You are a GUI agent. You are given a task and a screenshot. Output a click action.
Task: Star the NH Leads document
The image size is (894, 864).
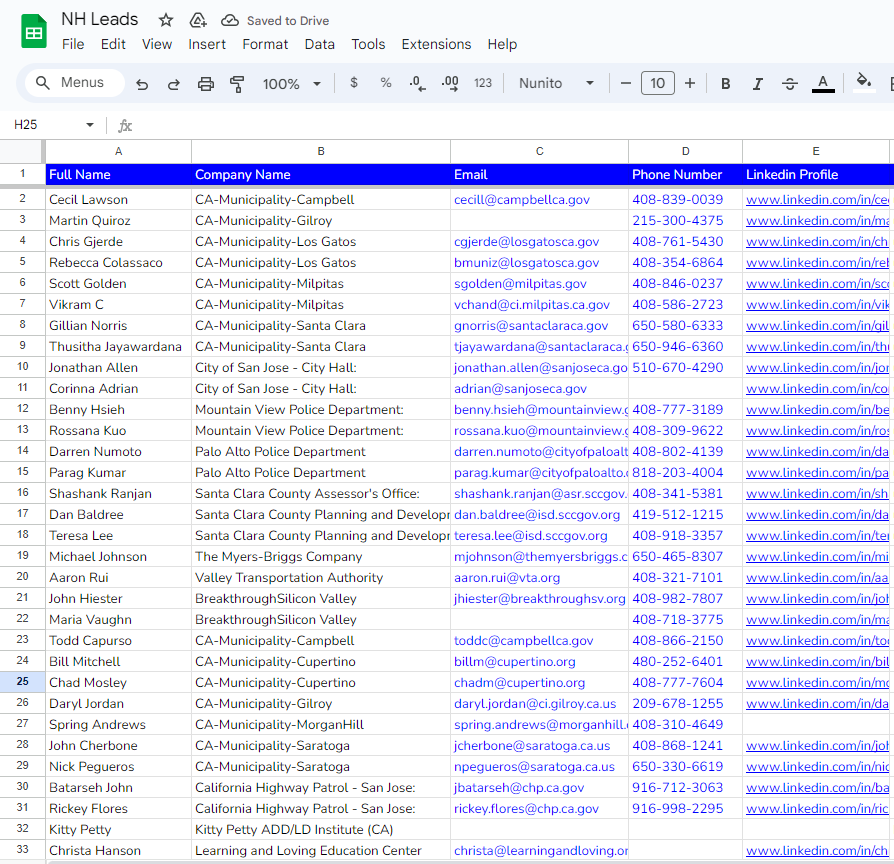166,20
